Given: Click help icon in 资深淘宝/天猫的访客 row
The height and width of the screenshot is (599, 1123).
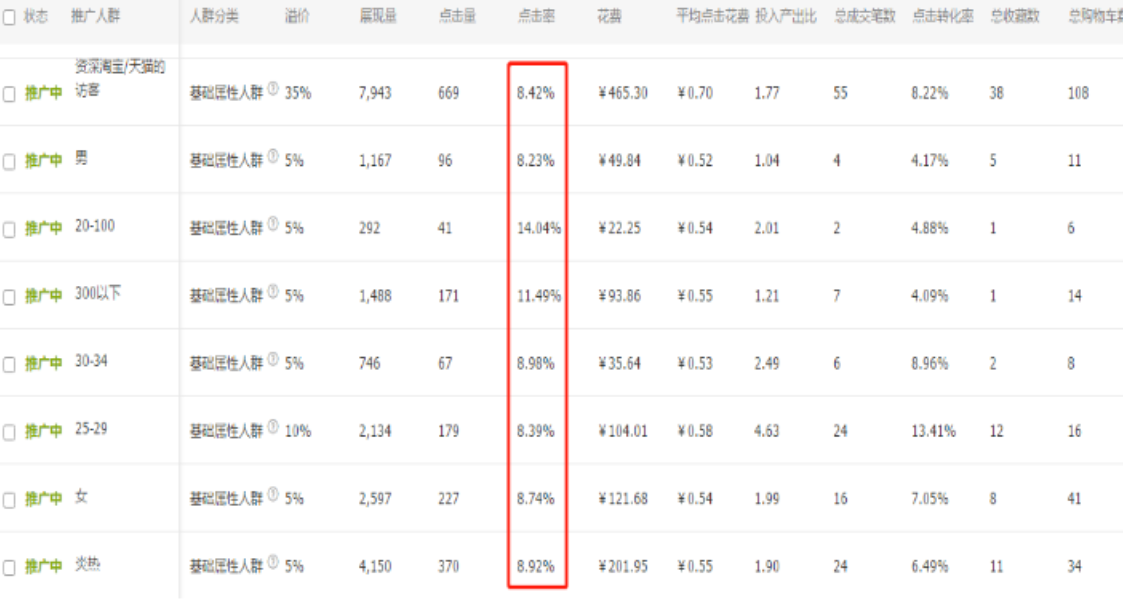Looking at the screenshot, I should 273,89.
